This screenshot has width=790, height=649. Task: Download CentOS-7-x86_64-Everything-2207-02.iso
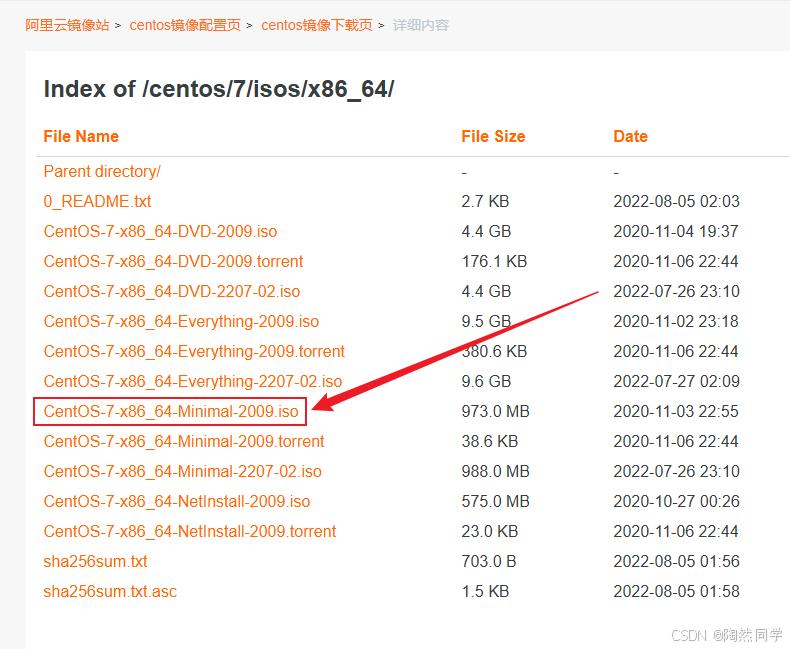193,381
